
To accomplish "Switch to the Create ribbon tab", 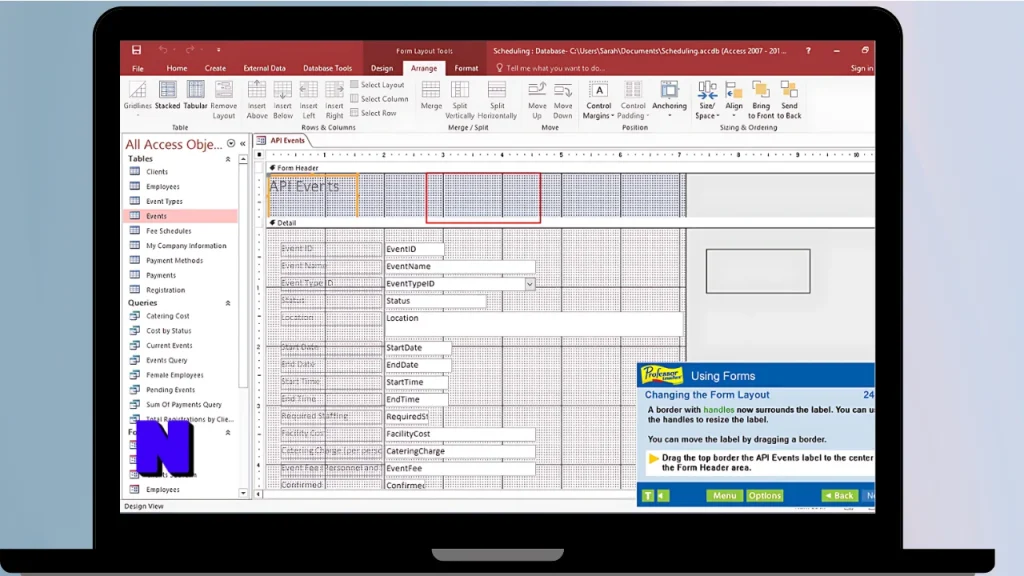I will click(x=215, y=68).
